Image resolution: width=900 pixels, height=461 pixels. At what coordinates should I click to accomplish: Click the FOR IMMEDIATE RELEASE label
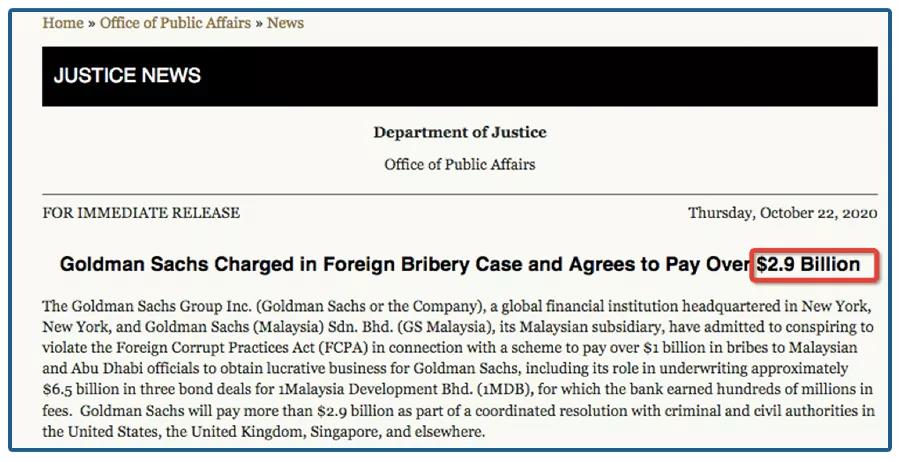coord(141,213)
